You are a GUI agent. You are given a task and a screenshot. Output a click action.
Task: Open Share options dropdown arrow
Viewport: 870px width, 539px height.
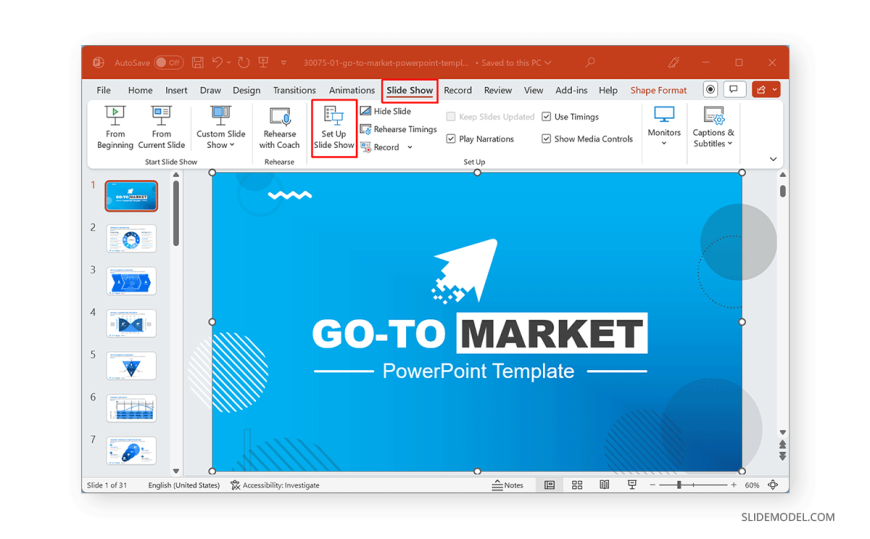click(x=775, y=89)
